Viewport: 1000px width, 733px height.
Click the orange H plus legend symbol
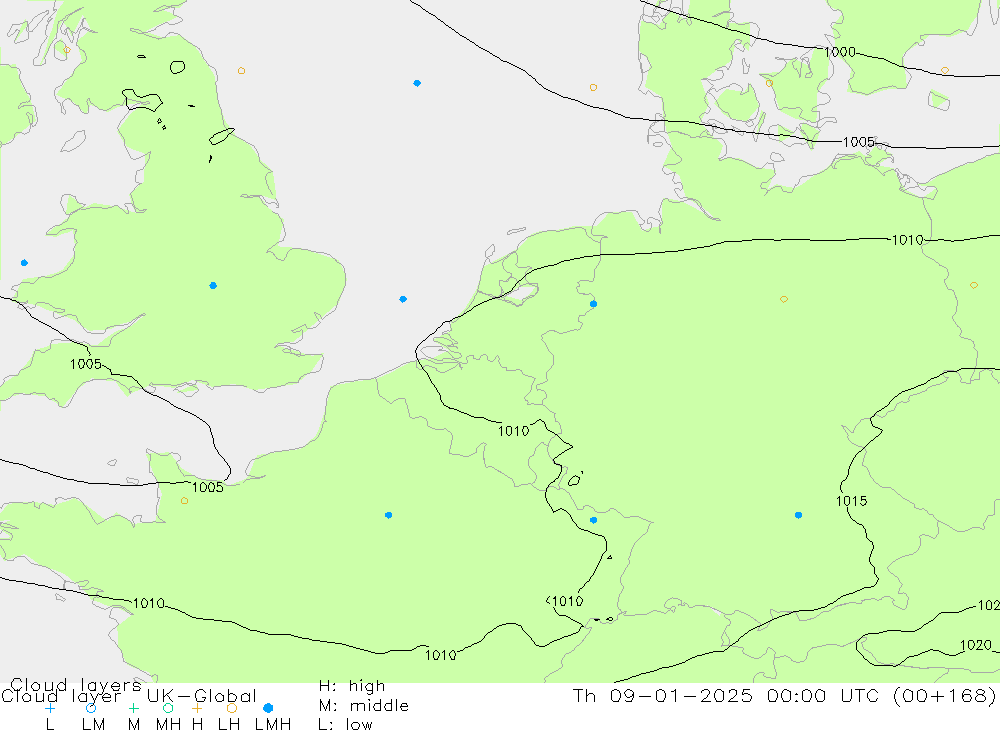click(197, 708)
